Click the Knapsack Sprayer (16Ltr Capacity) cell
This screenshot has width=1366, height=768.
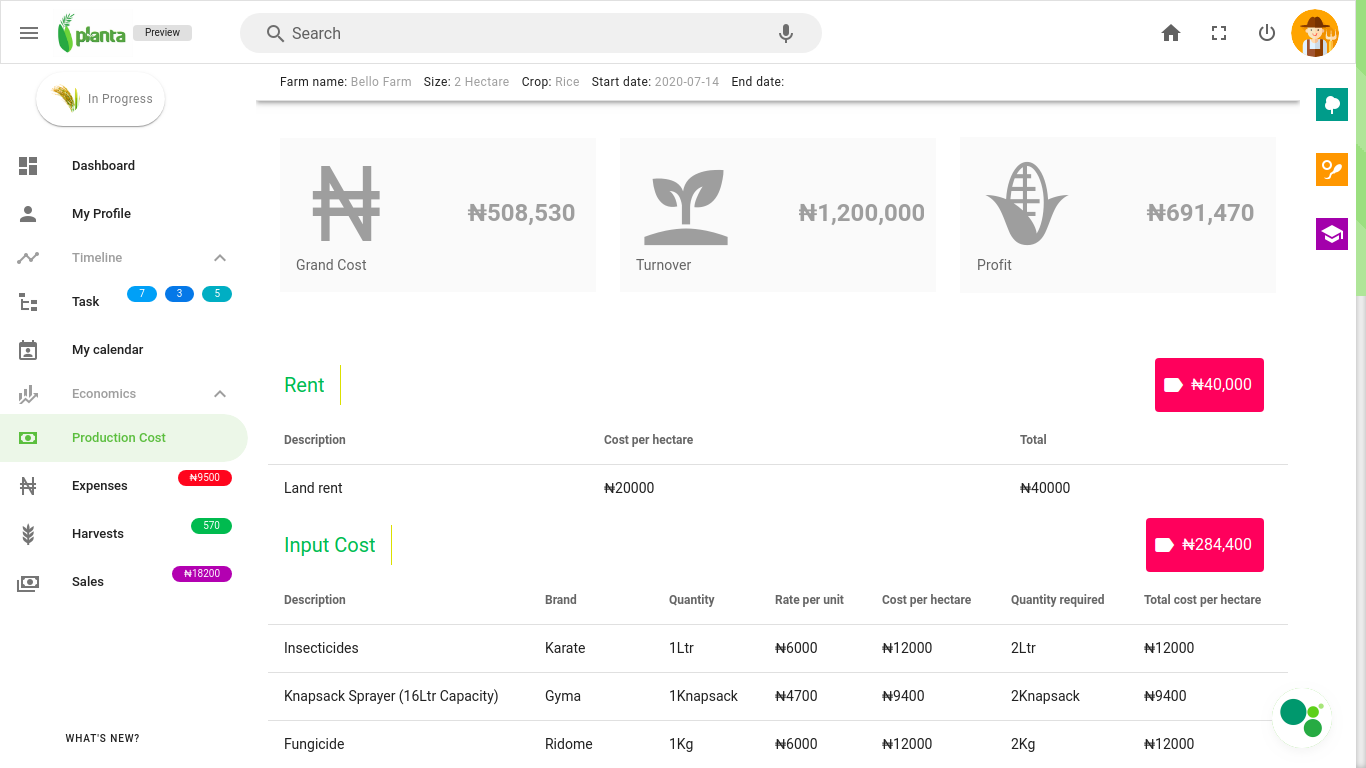coord(391,696)
